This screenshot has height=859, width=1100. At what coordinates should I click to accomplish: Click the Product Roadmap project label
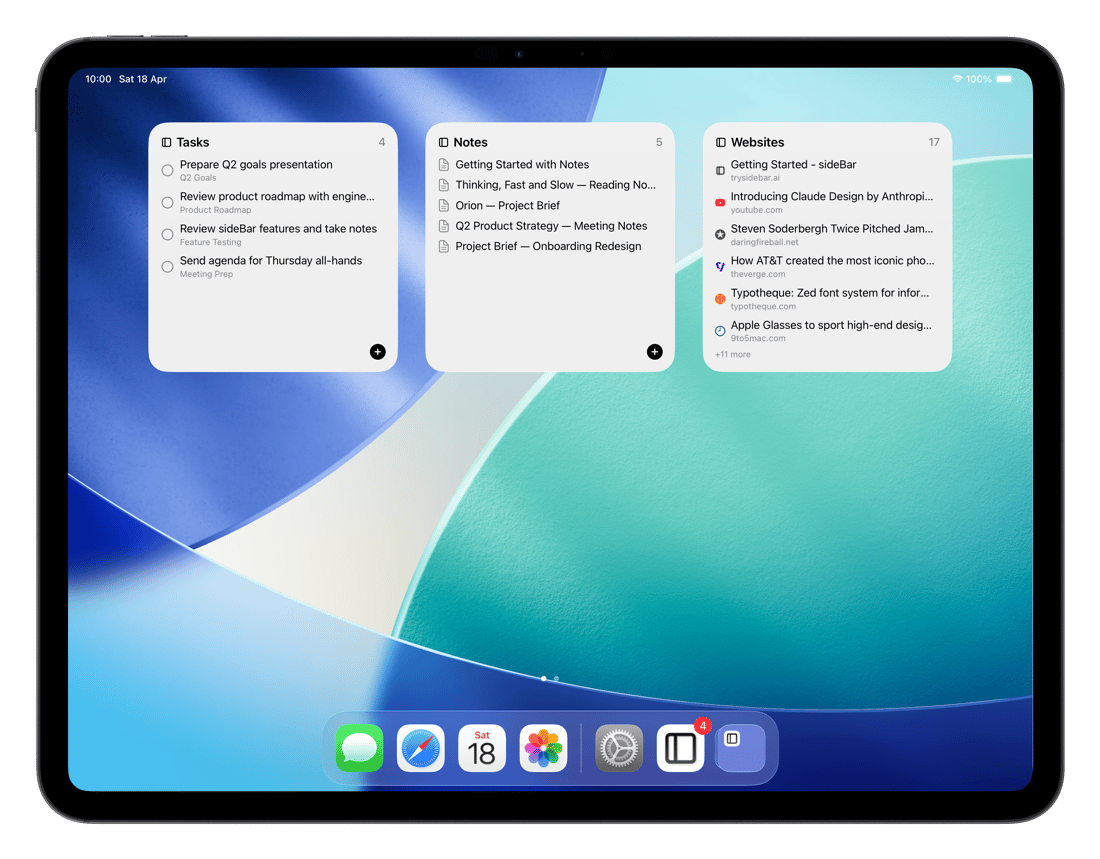coord(215,210)
